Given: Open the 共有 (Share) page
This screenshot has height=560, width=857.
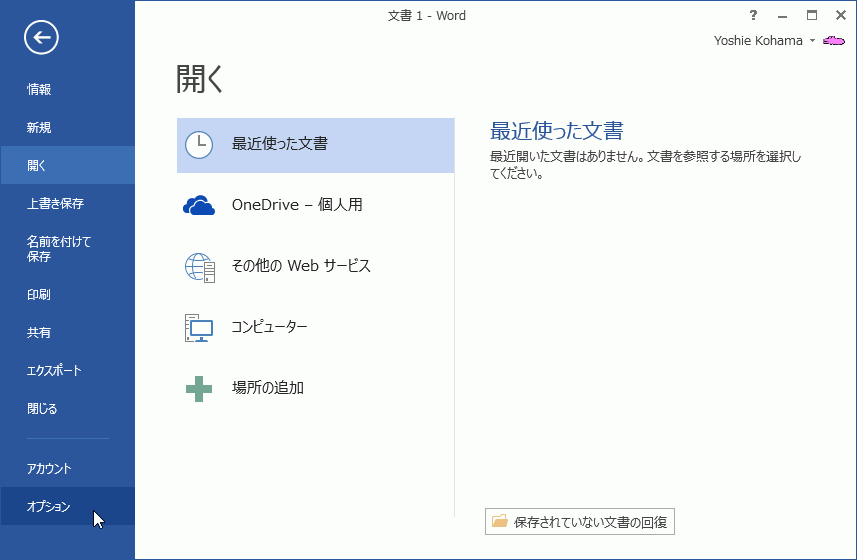Looking at the screenshot, I should 39,332.
